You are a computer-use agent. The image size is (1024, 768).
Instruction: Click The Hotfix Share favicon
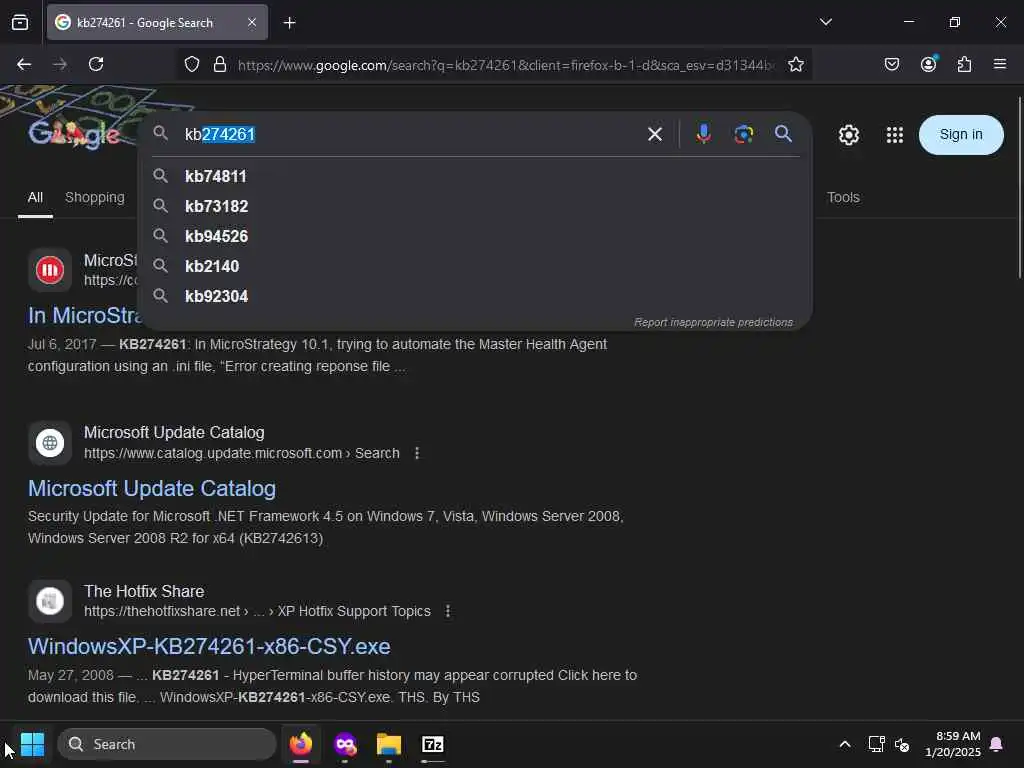50,601
